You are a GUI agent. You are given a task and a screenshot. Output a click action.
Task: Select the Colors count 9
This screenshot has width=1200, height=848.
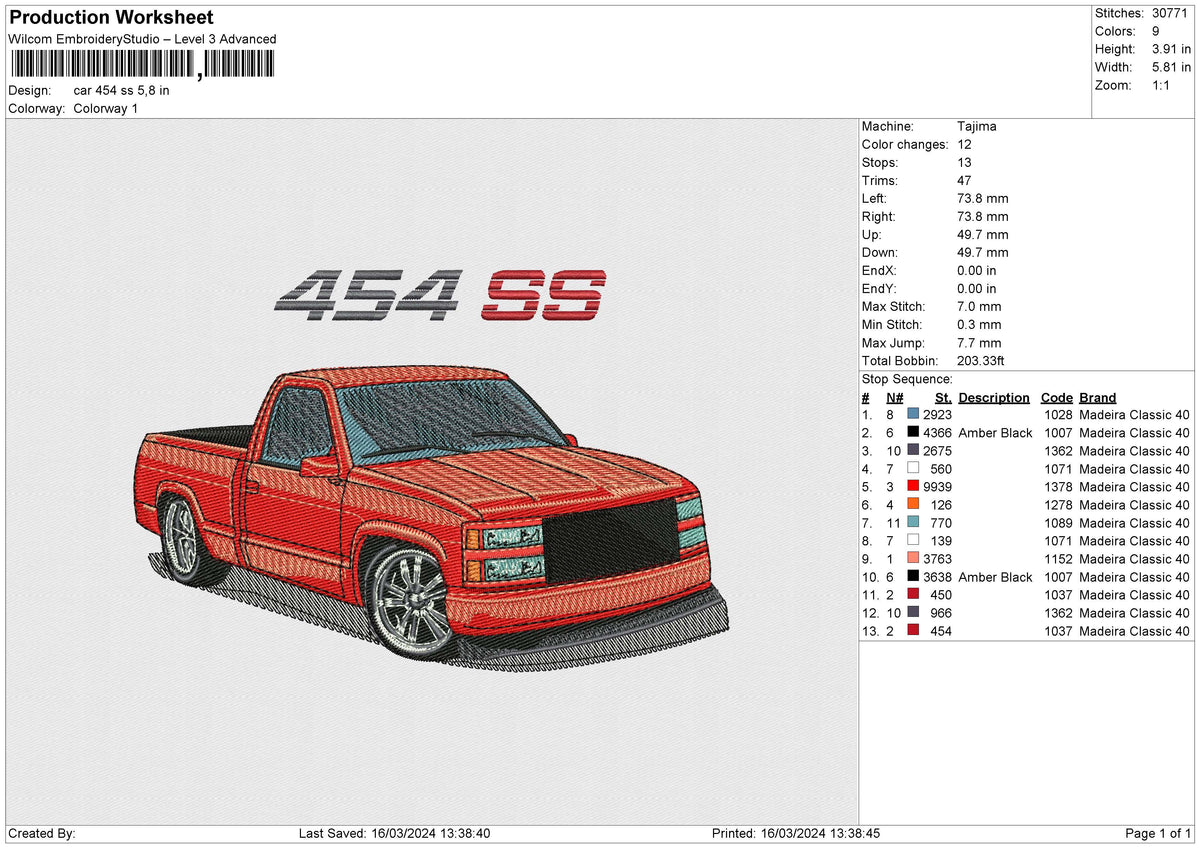point(1155,31)
